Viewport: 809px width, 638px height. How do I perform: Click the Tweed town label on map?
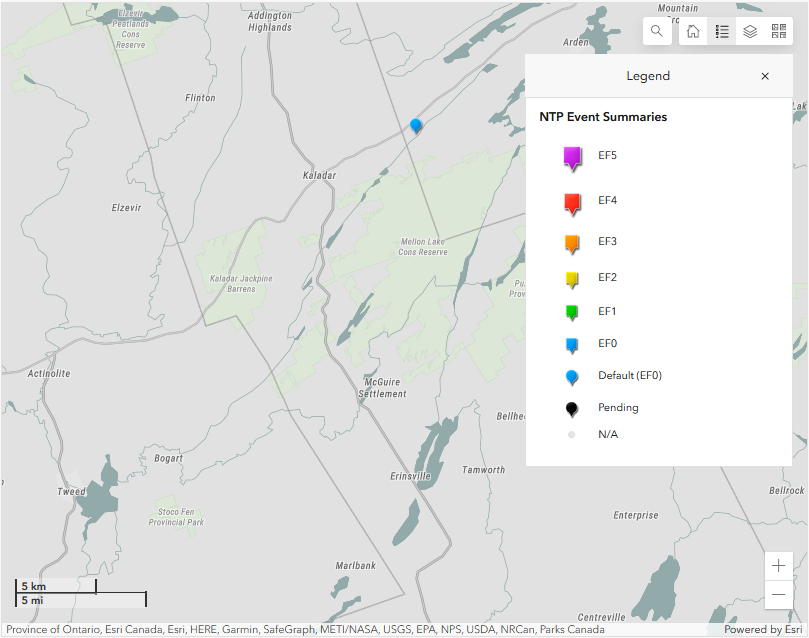click(x=69, y=492)
